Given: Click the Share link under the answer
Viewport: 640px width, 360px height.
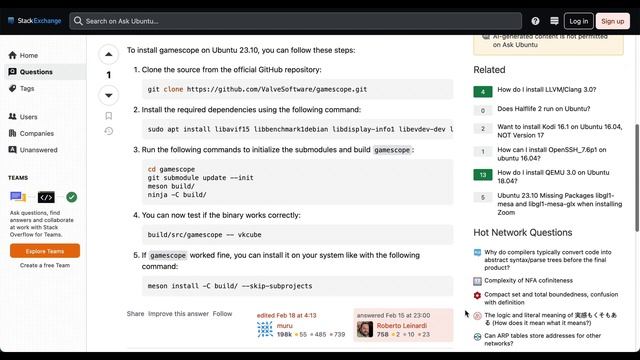Looking at the screenshot, I should pos(135,314).
